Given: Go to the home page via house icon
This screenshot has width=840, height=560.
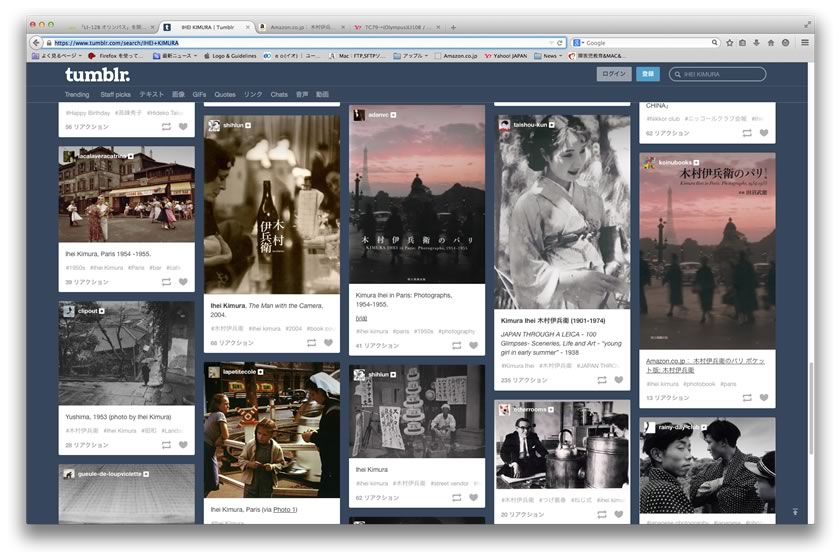Looking at the screenshot, I should (x=771, y=43).
